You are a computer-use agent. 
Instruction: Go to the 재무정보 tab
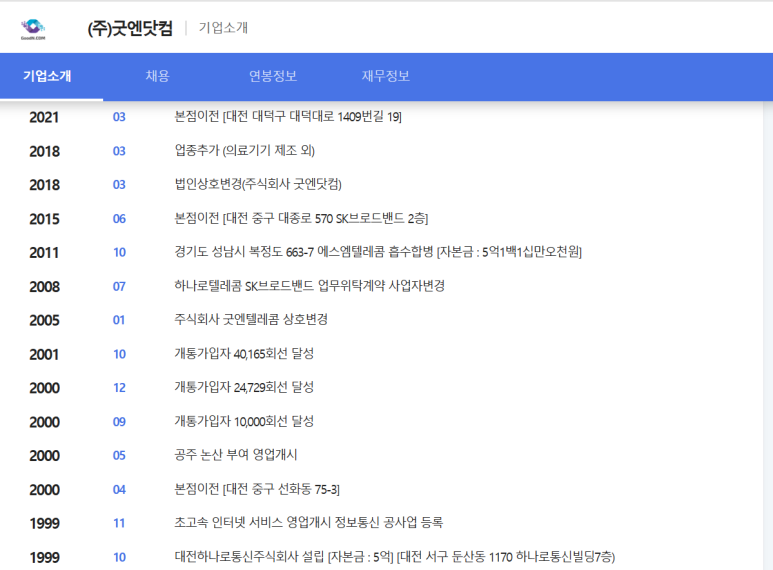point(386,76)
